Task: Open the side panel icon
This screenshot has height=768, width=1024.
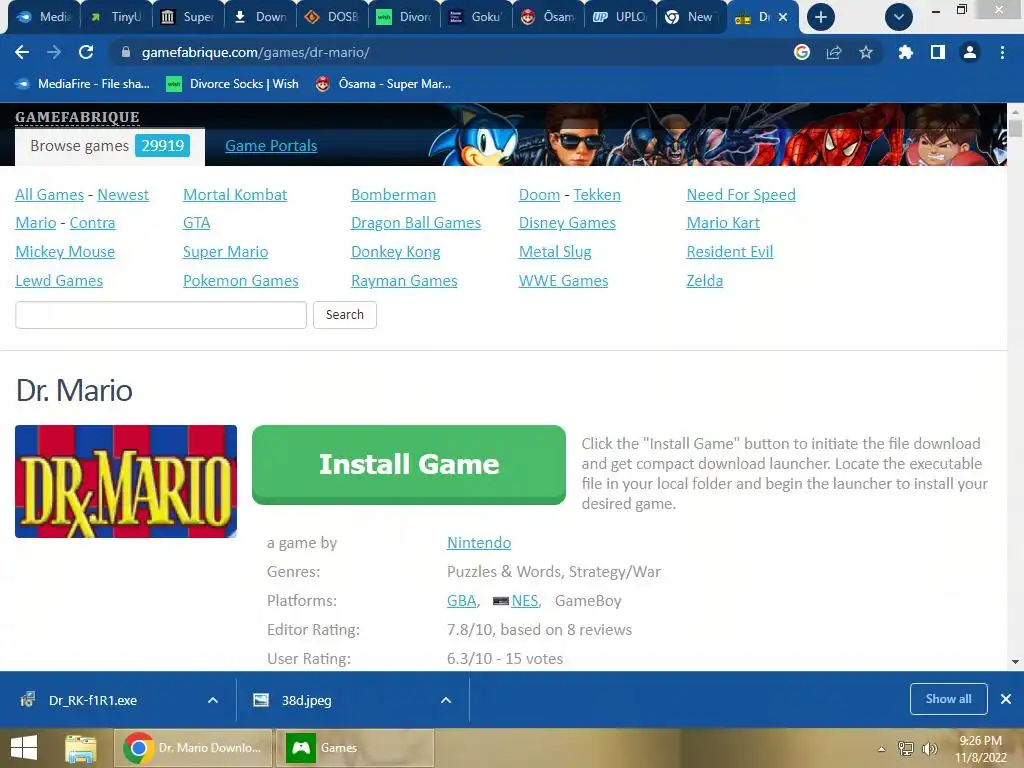Action: pyautogui.click(x=938, y=52)
